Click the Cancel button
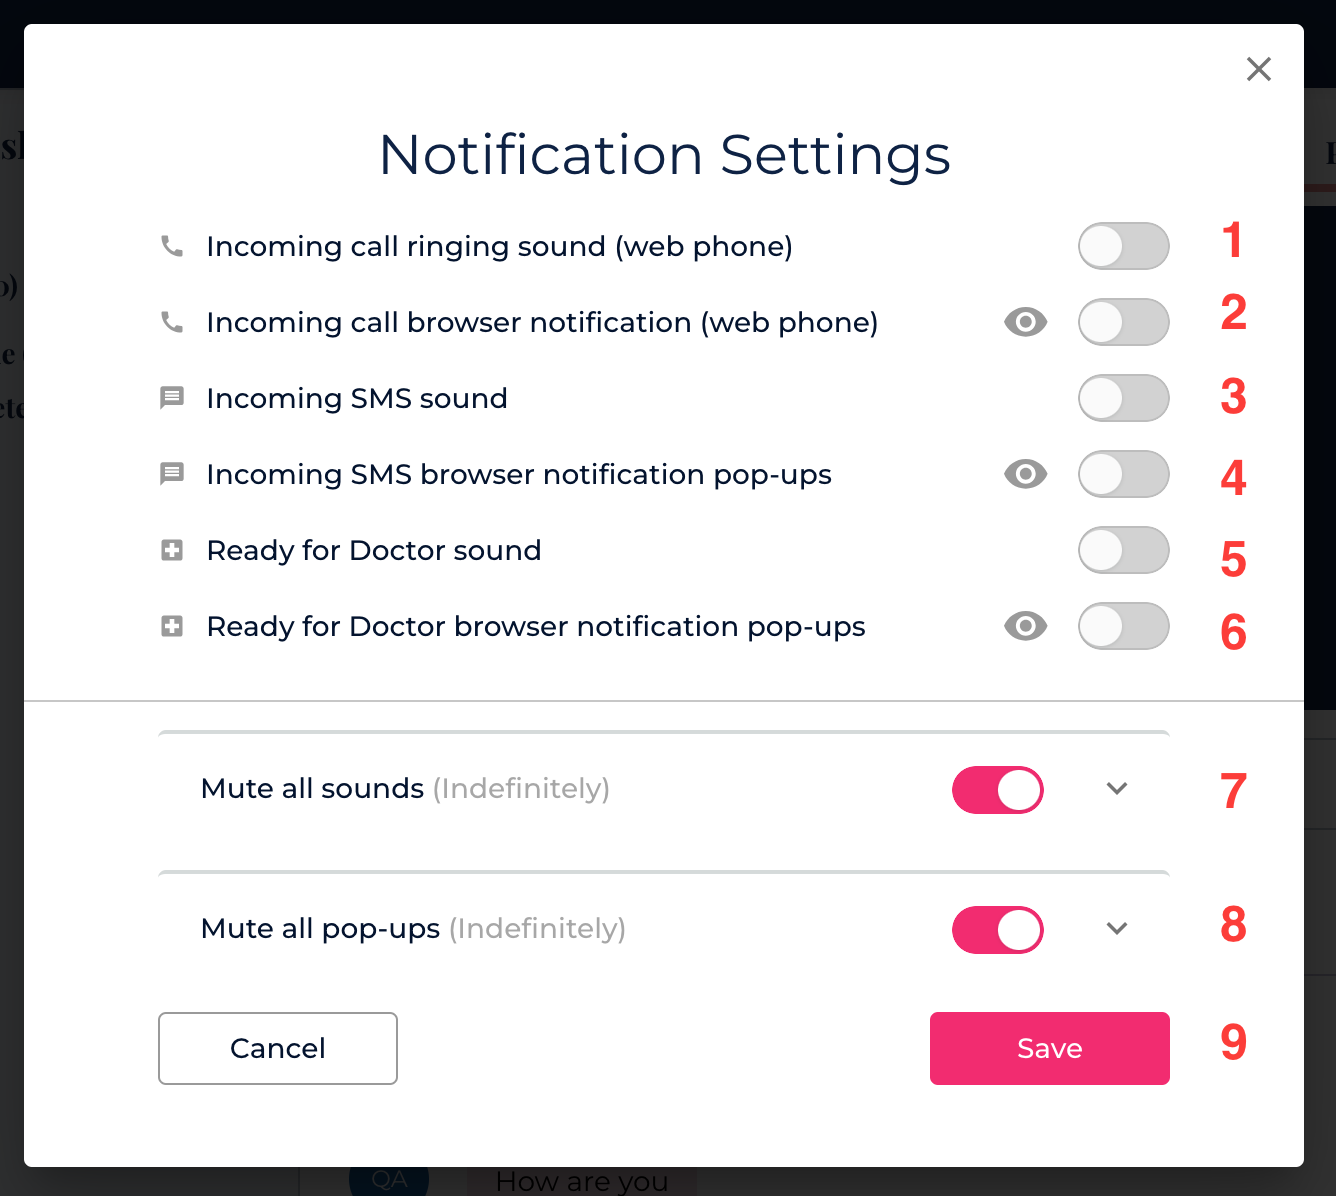 277,1048
